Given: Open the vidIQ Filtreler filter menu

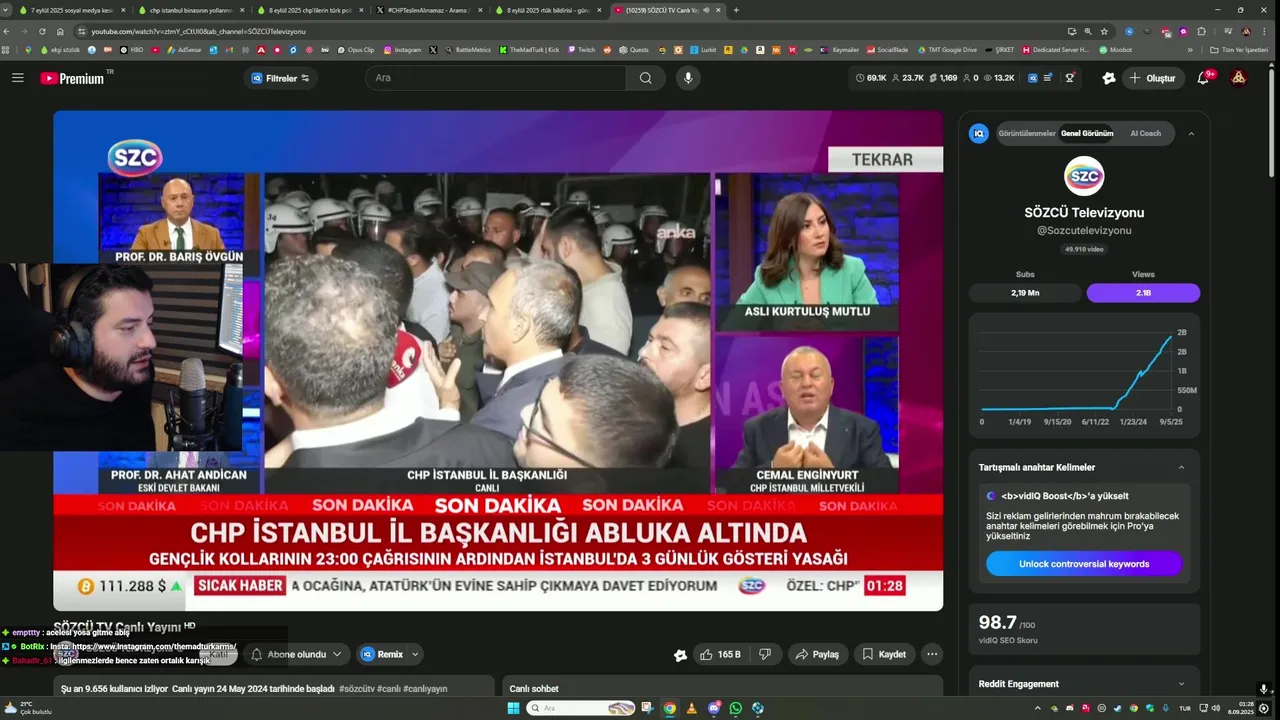Looking at the screenshot, I should pos(281,78).
